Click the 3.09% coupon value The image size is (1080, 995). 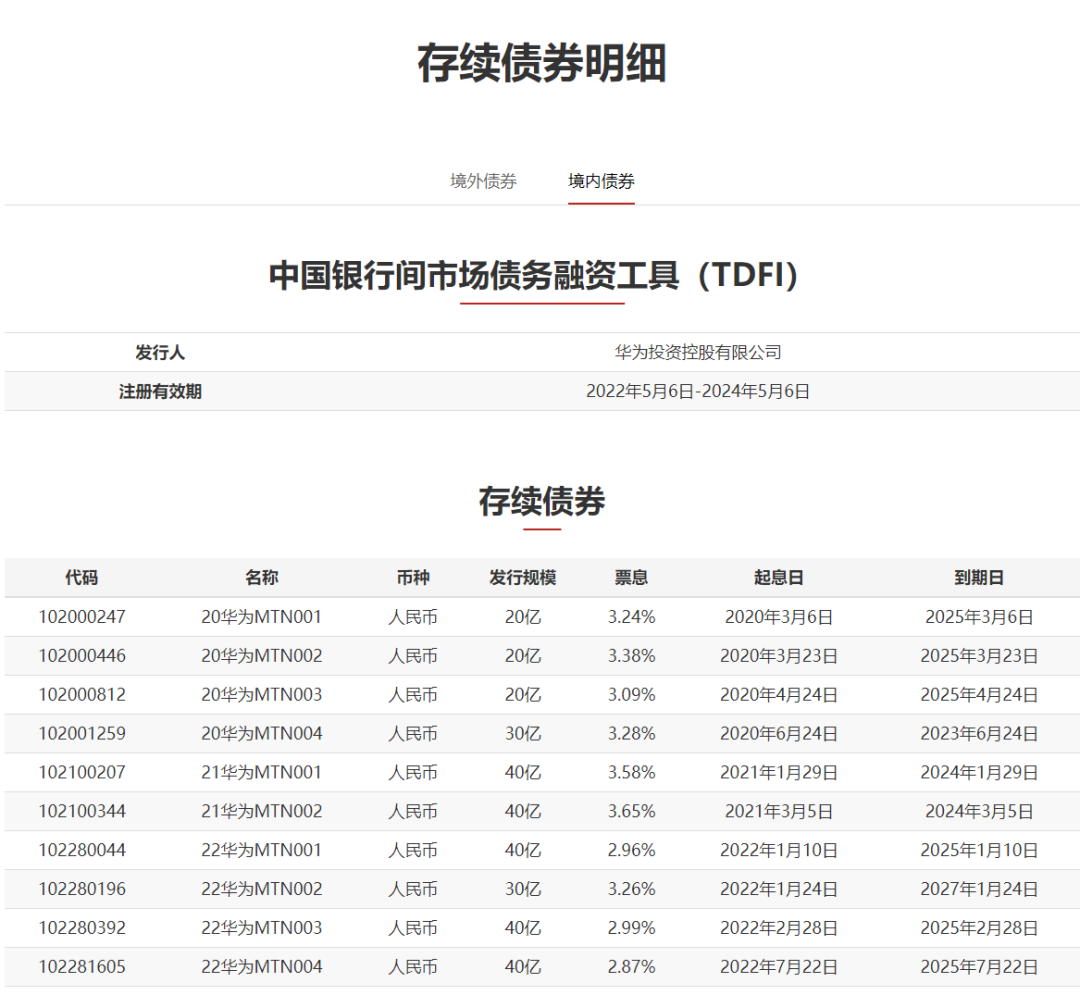point(632,695)
